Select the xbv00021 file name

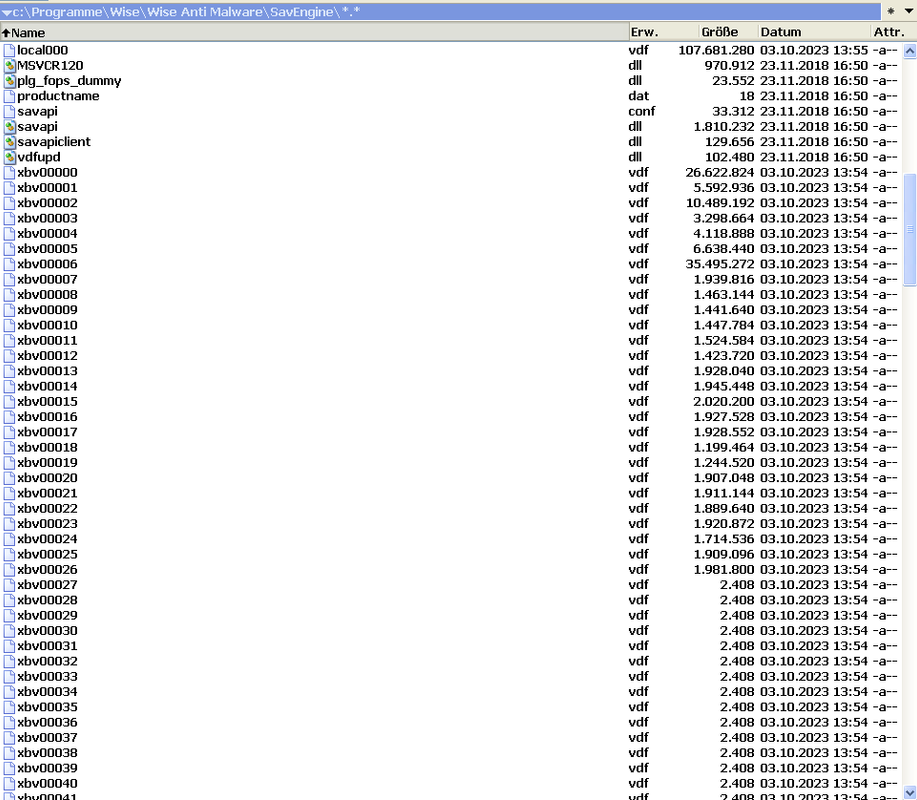(x=47, y=493)
